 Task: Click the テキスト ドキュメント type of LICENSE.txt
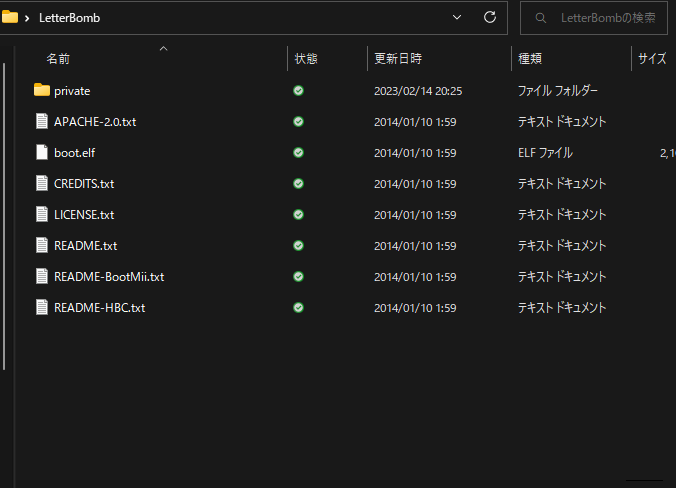(x=562, y=215)
